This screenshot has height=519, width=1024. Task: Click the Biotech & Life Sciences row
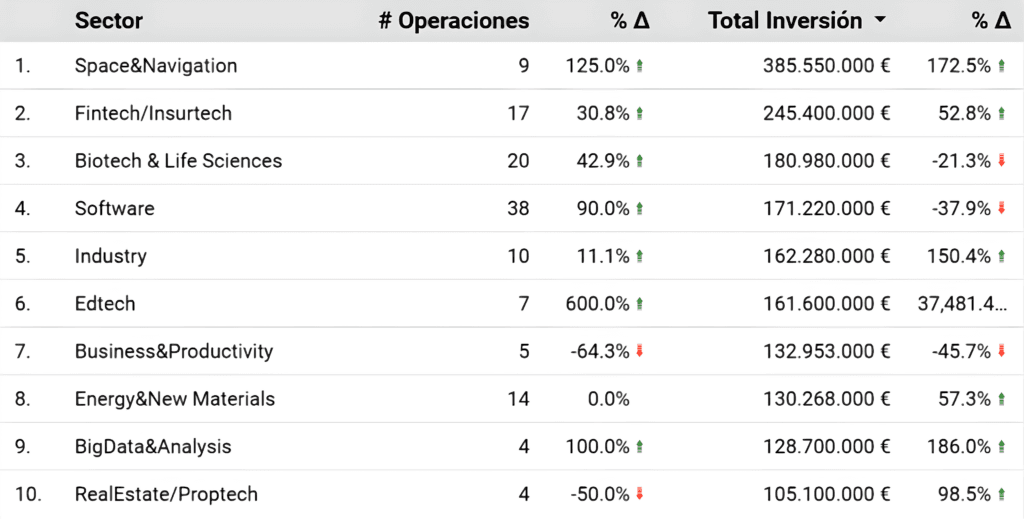tap(512, 161)
